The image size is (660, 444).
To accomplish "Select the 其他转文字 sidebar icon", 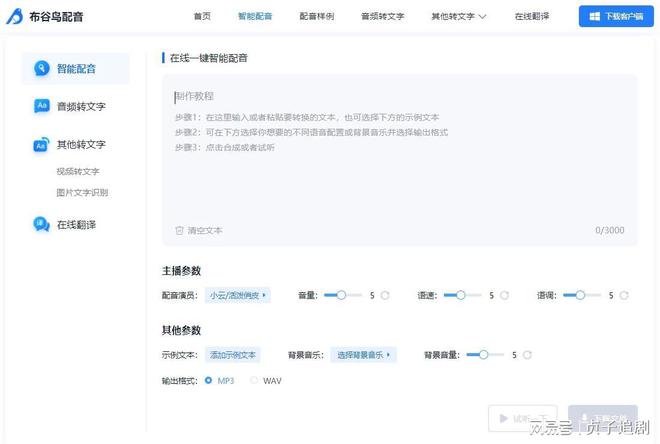I will coord(42,145).
